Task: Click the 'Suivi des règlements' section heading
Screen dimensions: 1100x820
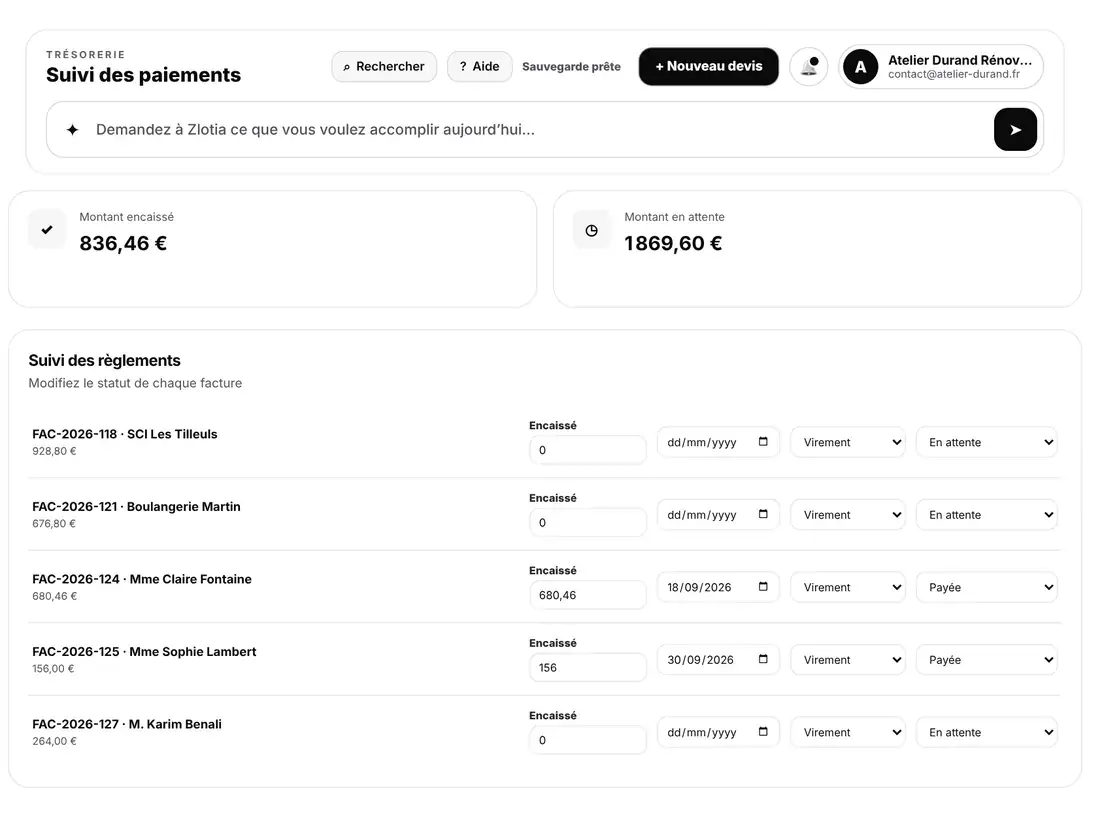Action: pyautogui.click(x=105, y=361)
